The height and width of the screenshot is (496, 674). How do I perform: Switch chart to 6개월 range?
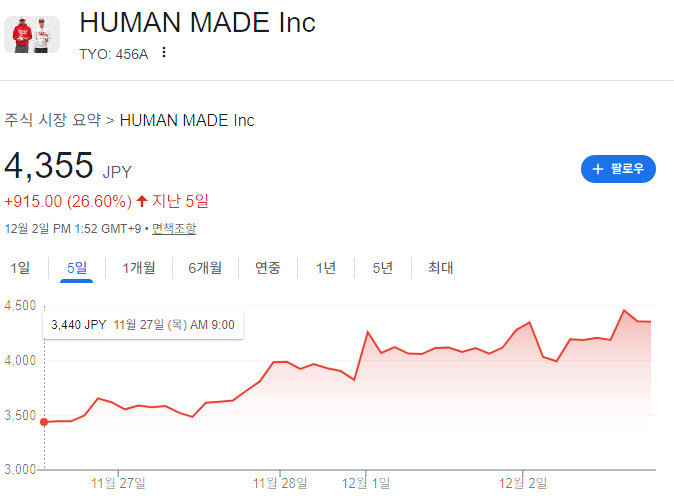205,268
